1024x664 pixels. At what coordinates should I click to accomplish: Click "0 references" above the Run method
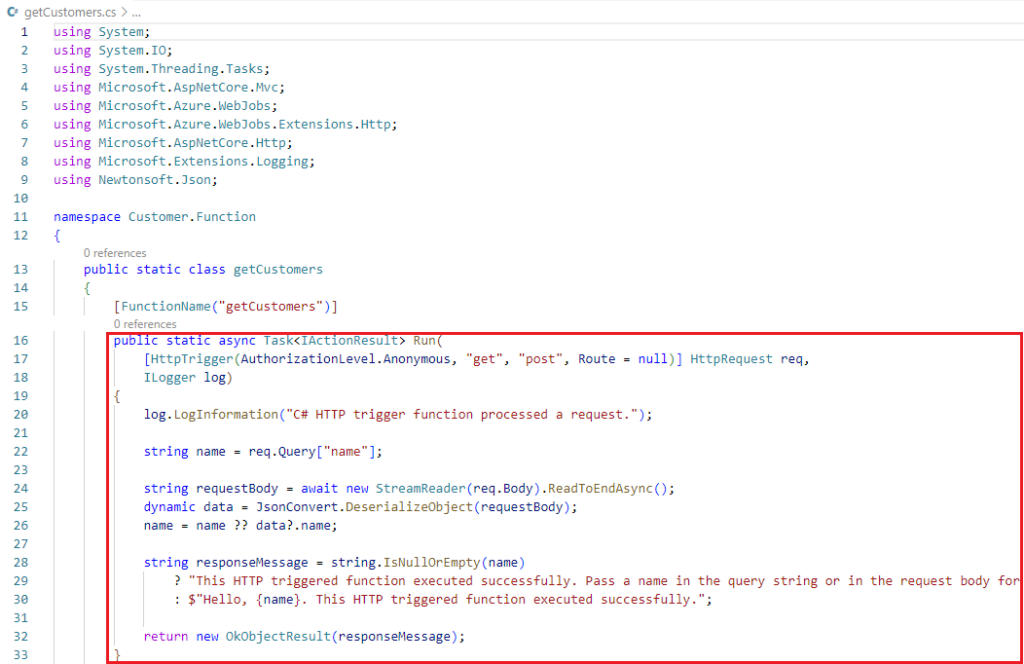click(x=145, y=324)
